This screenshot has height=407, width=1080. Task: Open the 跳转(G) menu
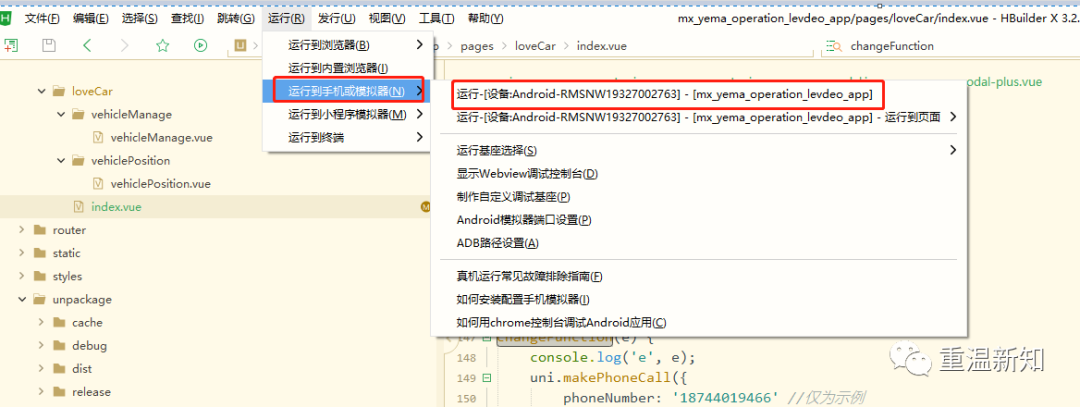(236, 19)
